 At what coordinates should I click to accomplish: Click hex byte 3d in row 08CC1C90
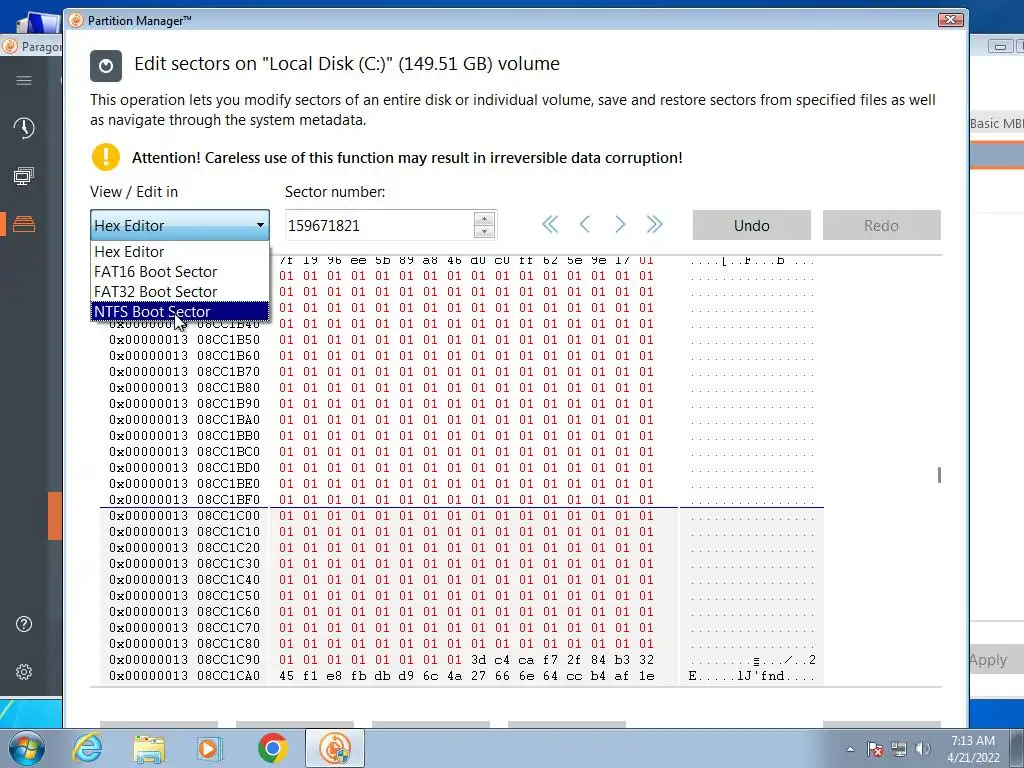point(478,660)
